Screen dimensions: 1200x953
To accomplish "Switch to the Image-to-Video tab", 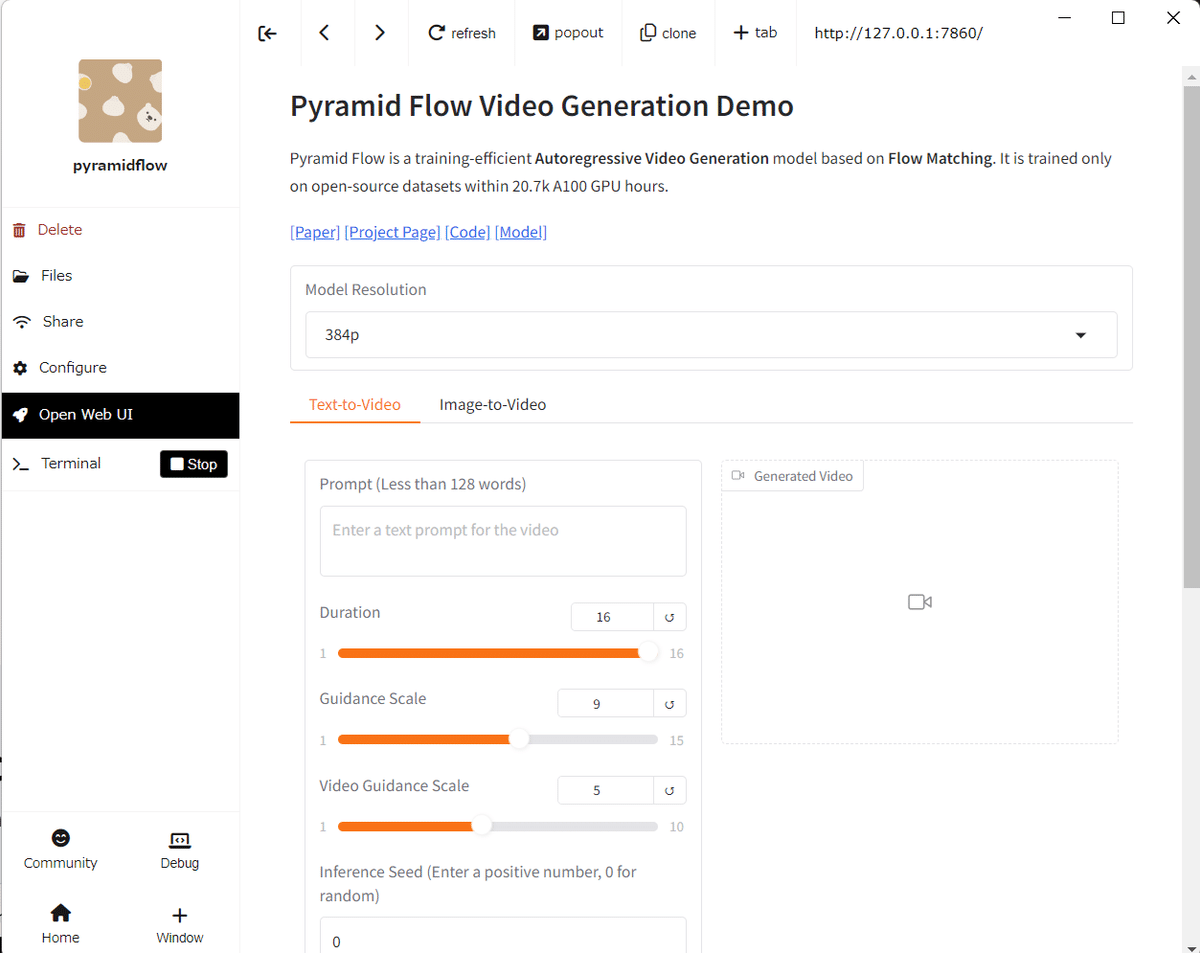I will click(493, 405).
